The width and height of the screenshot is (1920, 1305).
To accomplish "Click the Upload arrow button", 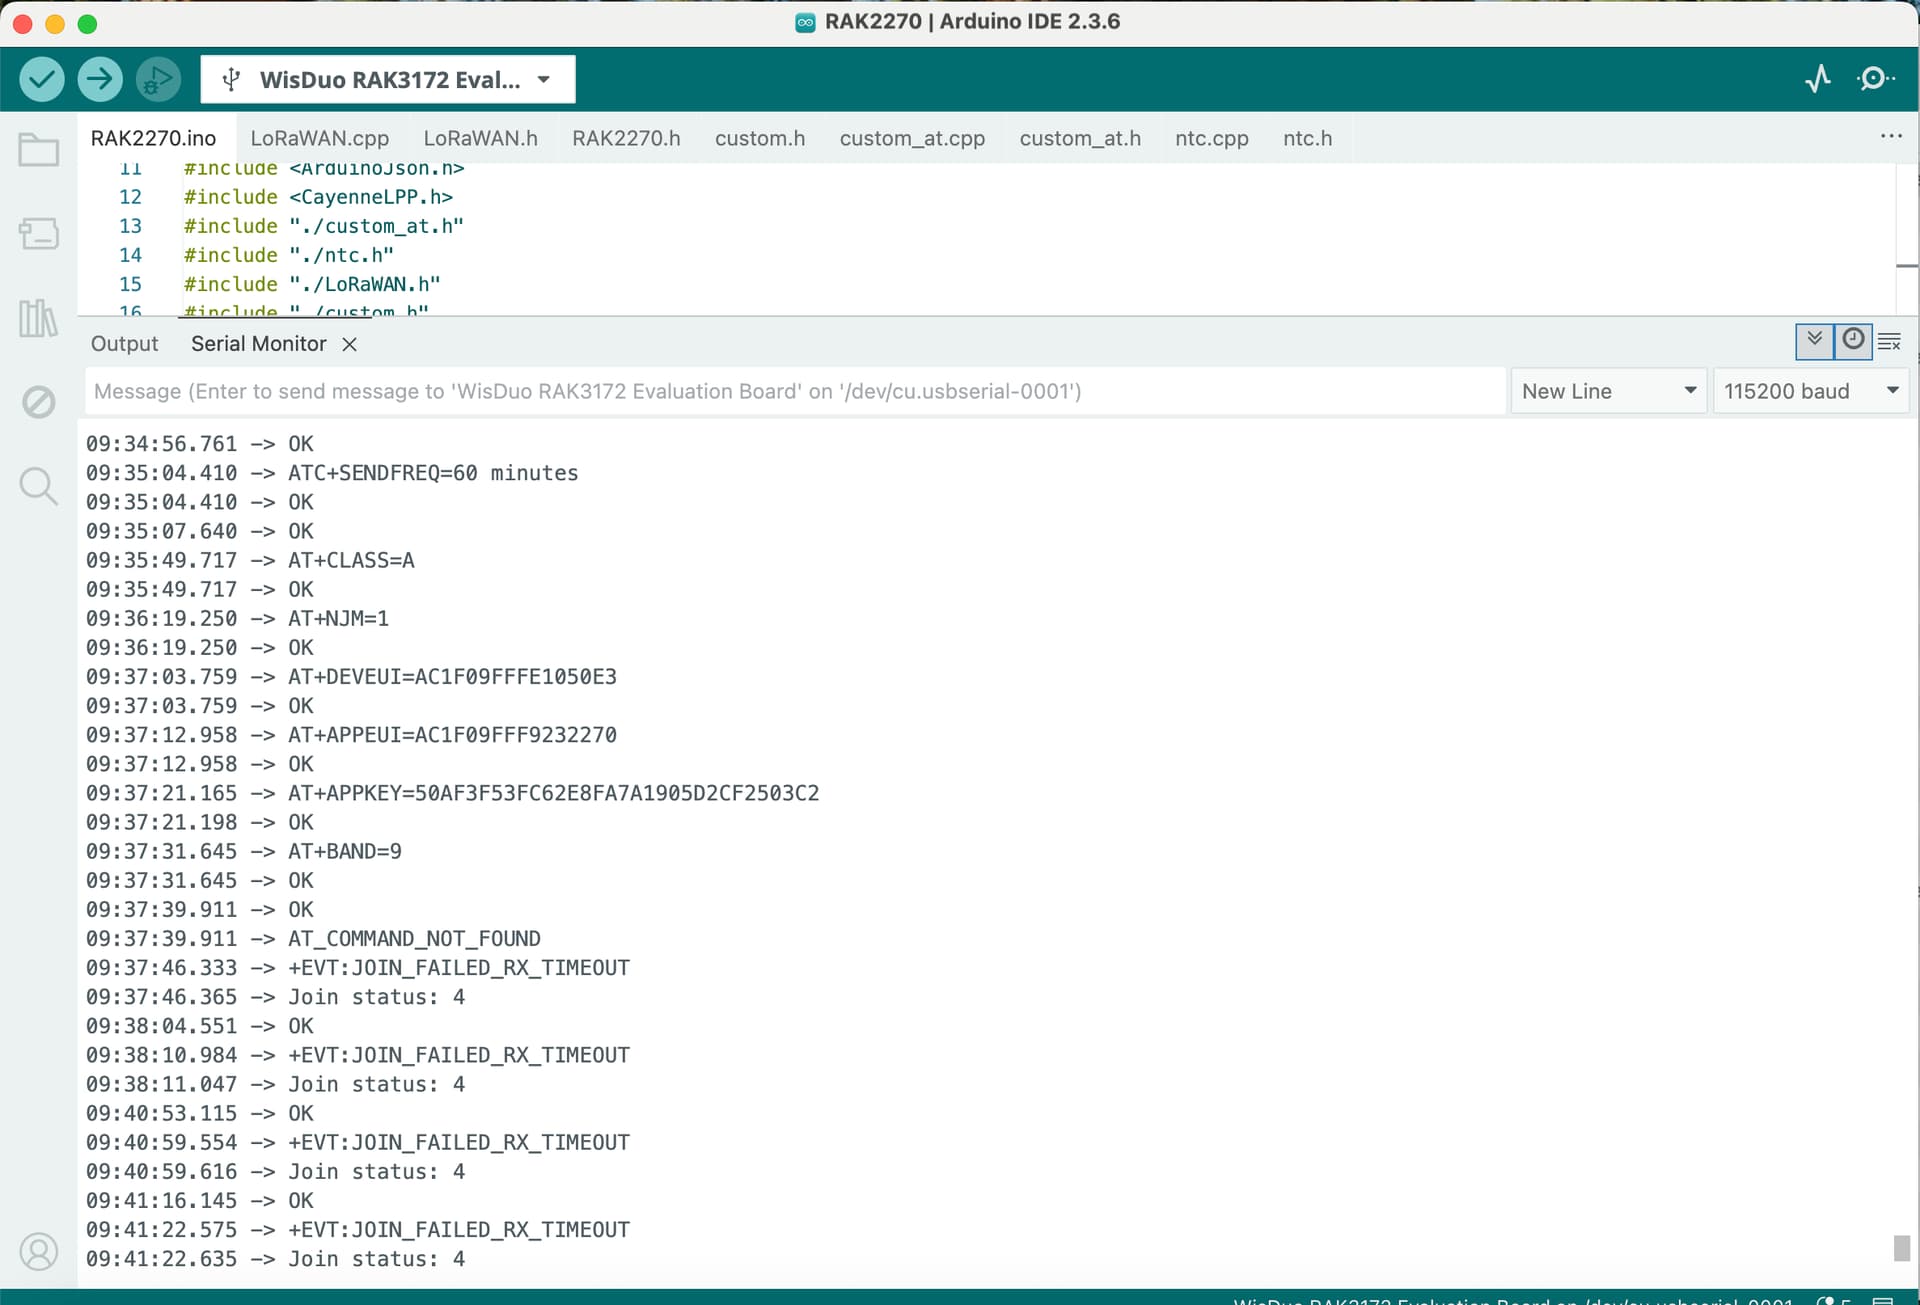I will (x=99, y=79).
